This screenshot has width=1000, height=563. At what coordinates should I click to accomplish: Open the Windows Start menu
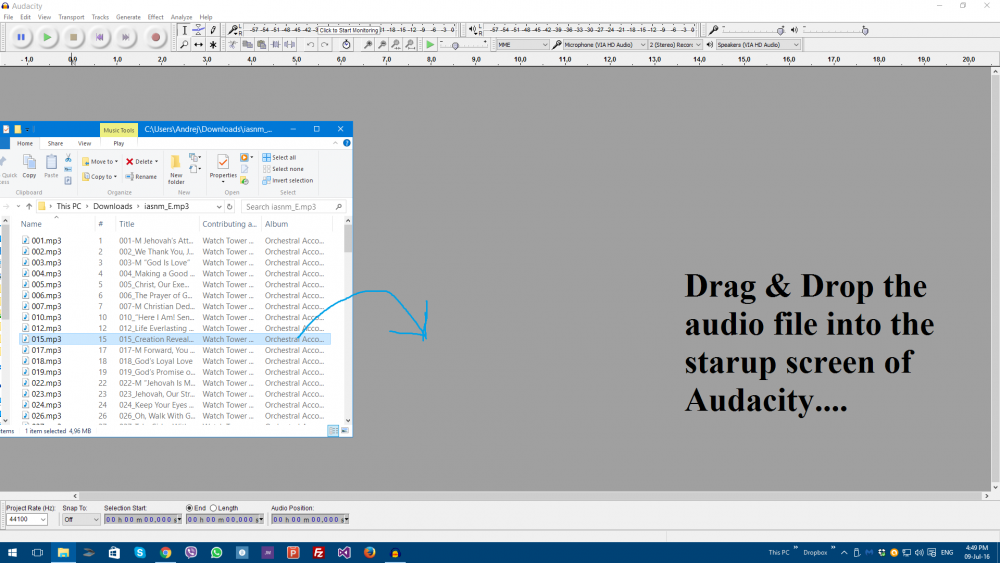(11, 553)
